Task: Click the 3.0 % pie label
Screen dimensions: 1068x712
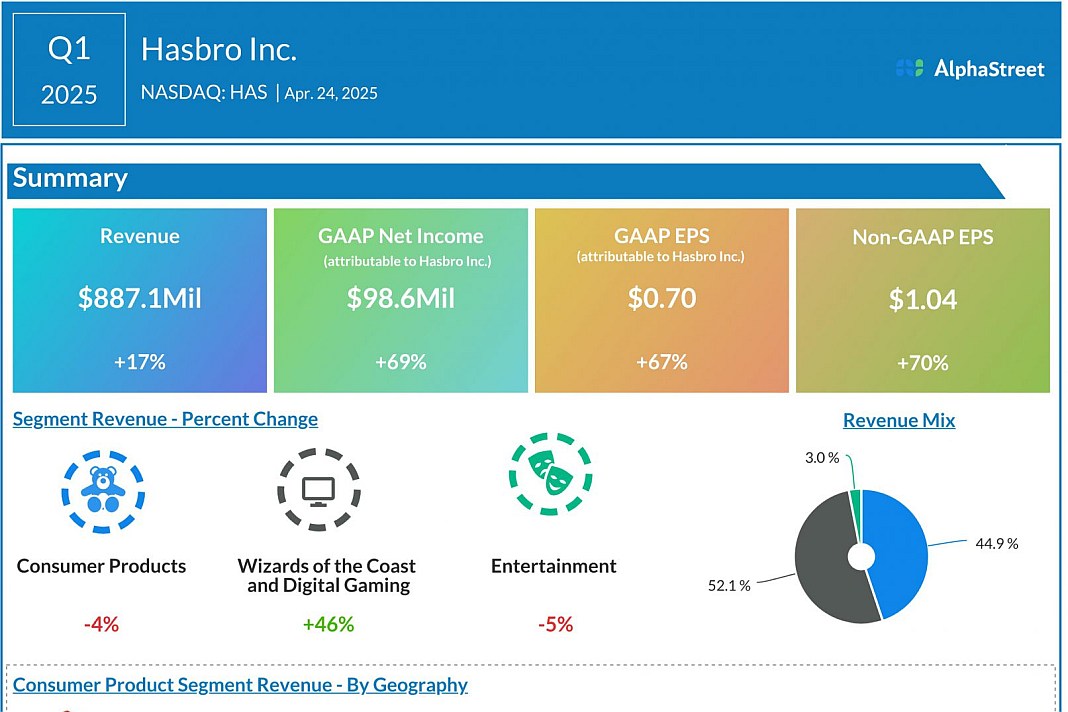Action: click(822, 458)
